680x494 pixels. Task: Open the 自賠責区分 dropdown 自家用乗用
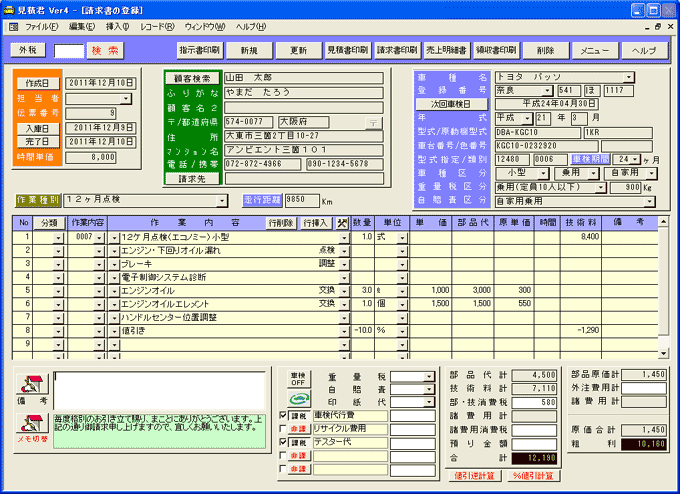pos(649,201)
